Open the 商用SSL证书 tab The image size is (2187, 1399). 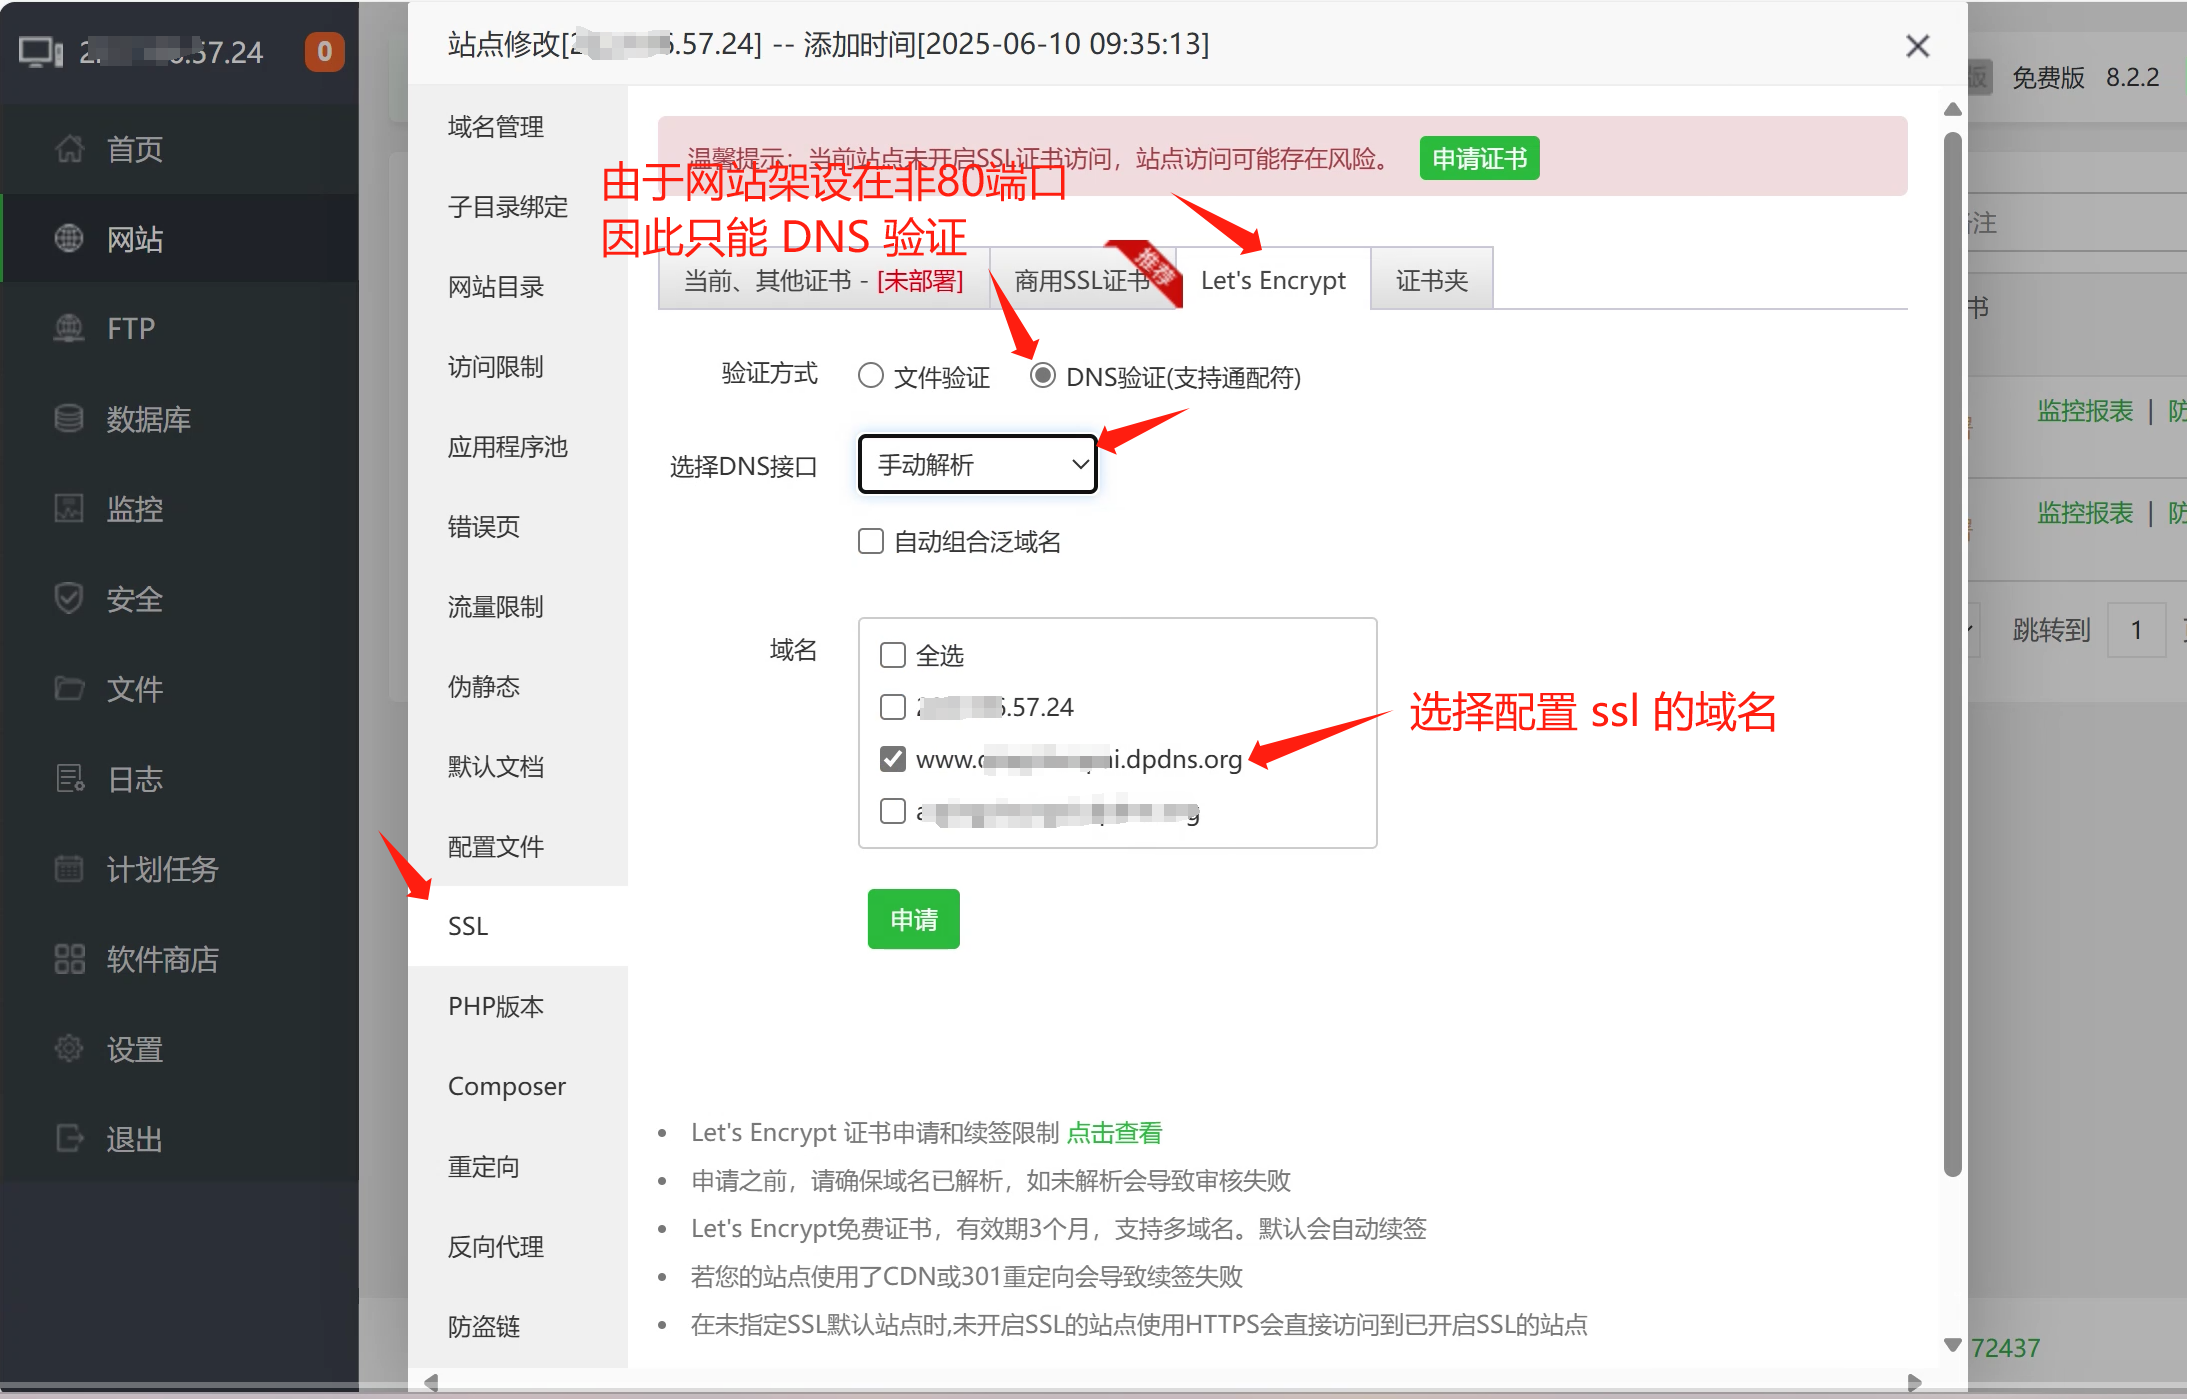pos(1082,281)
